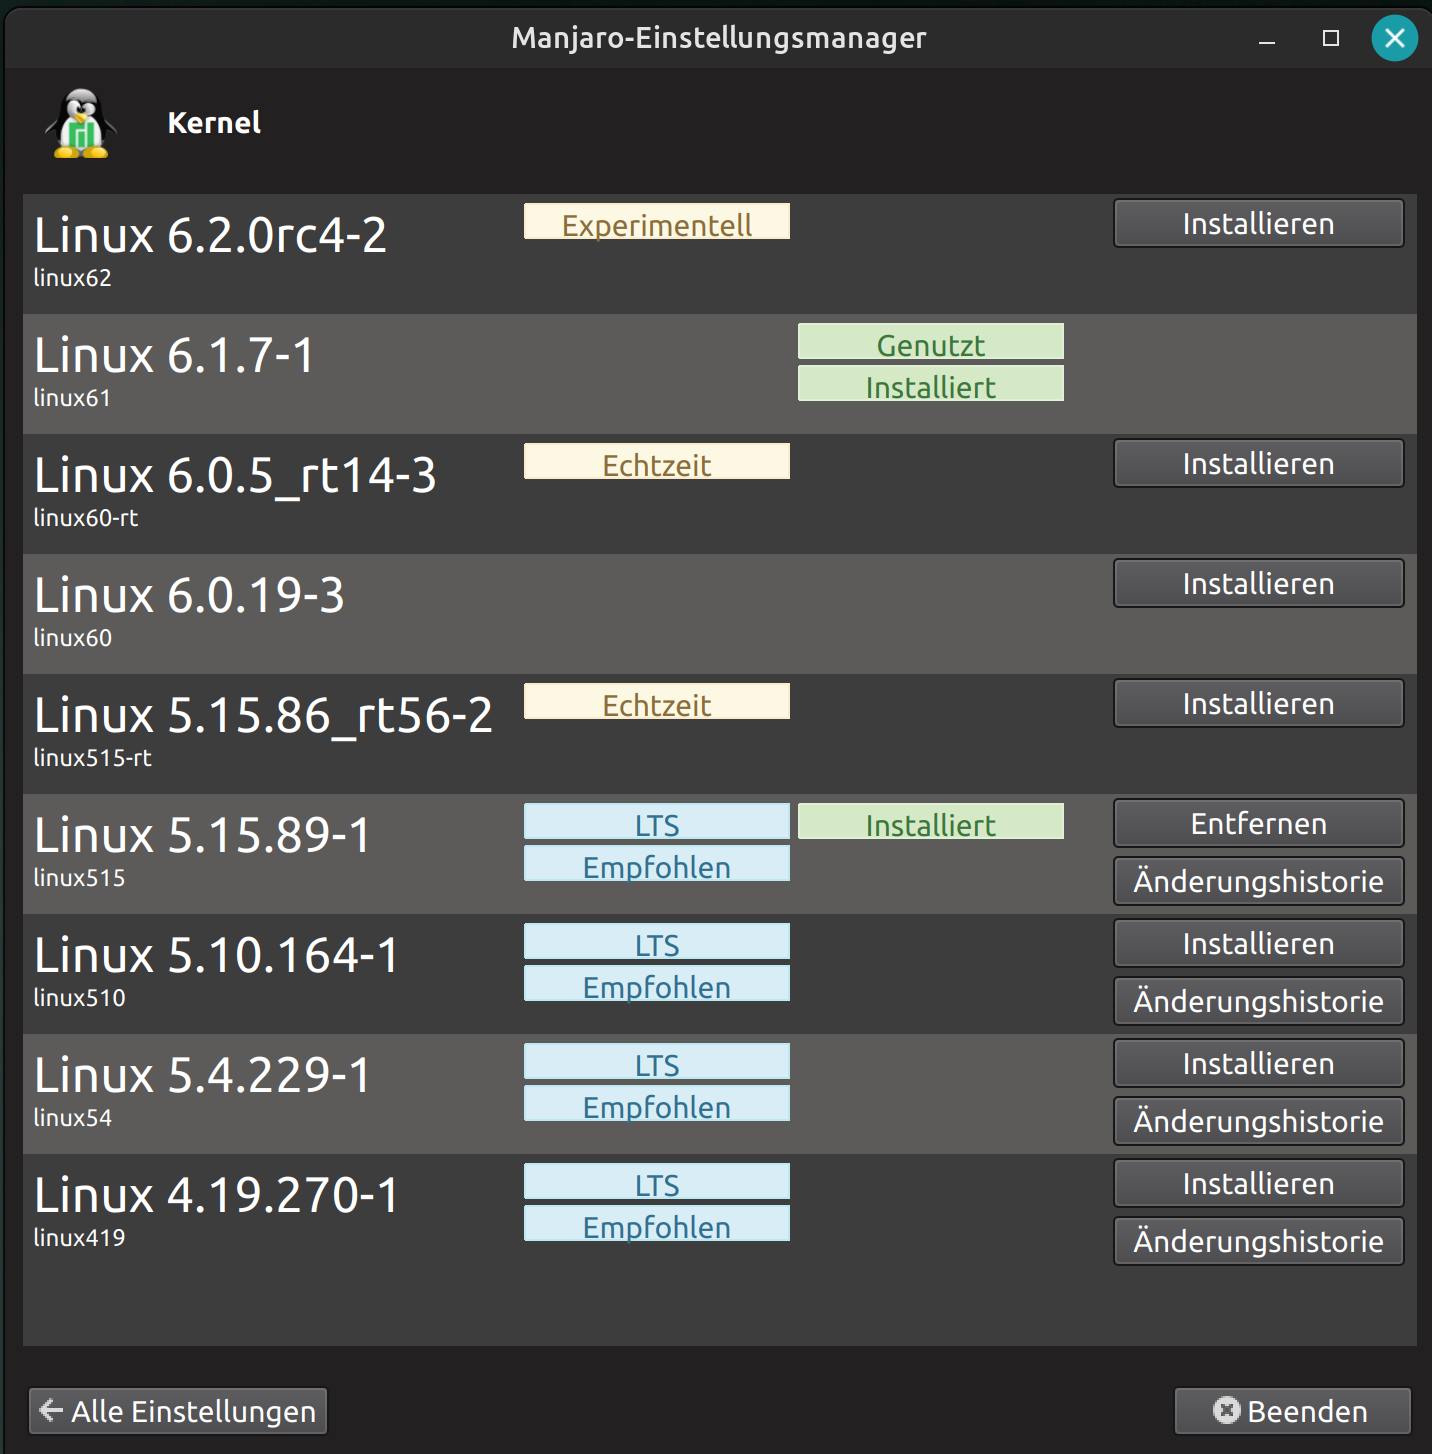Install the Linux 5.4.229-1 LTS kernel
1432x1454 pixels.
coord(1257,1062)
